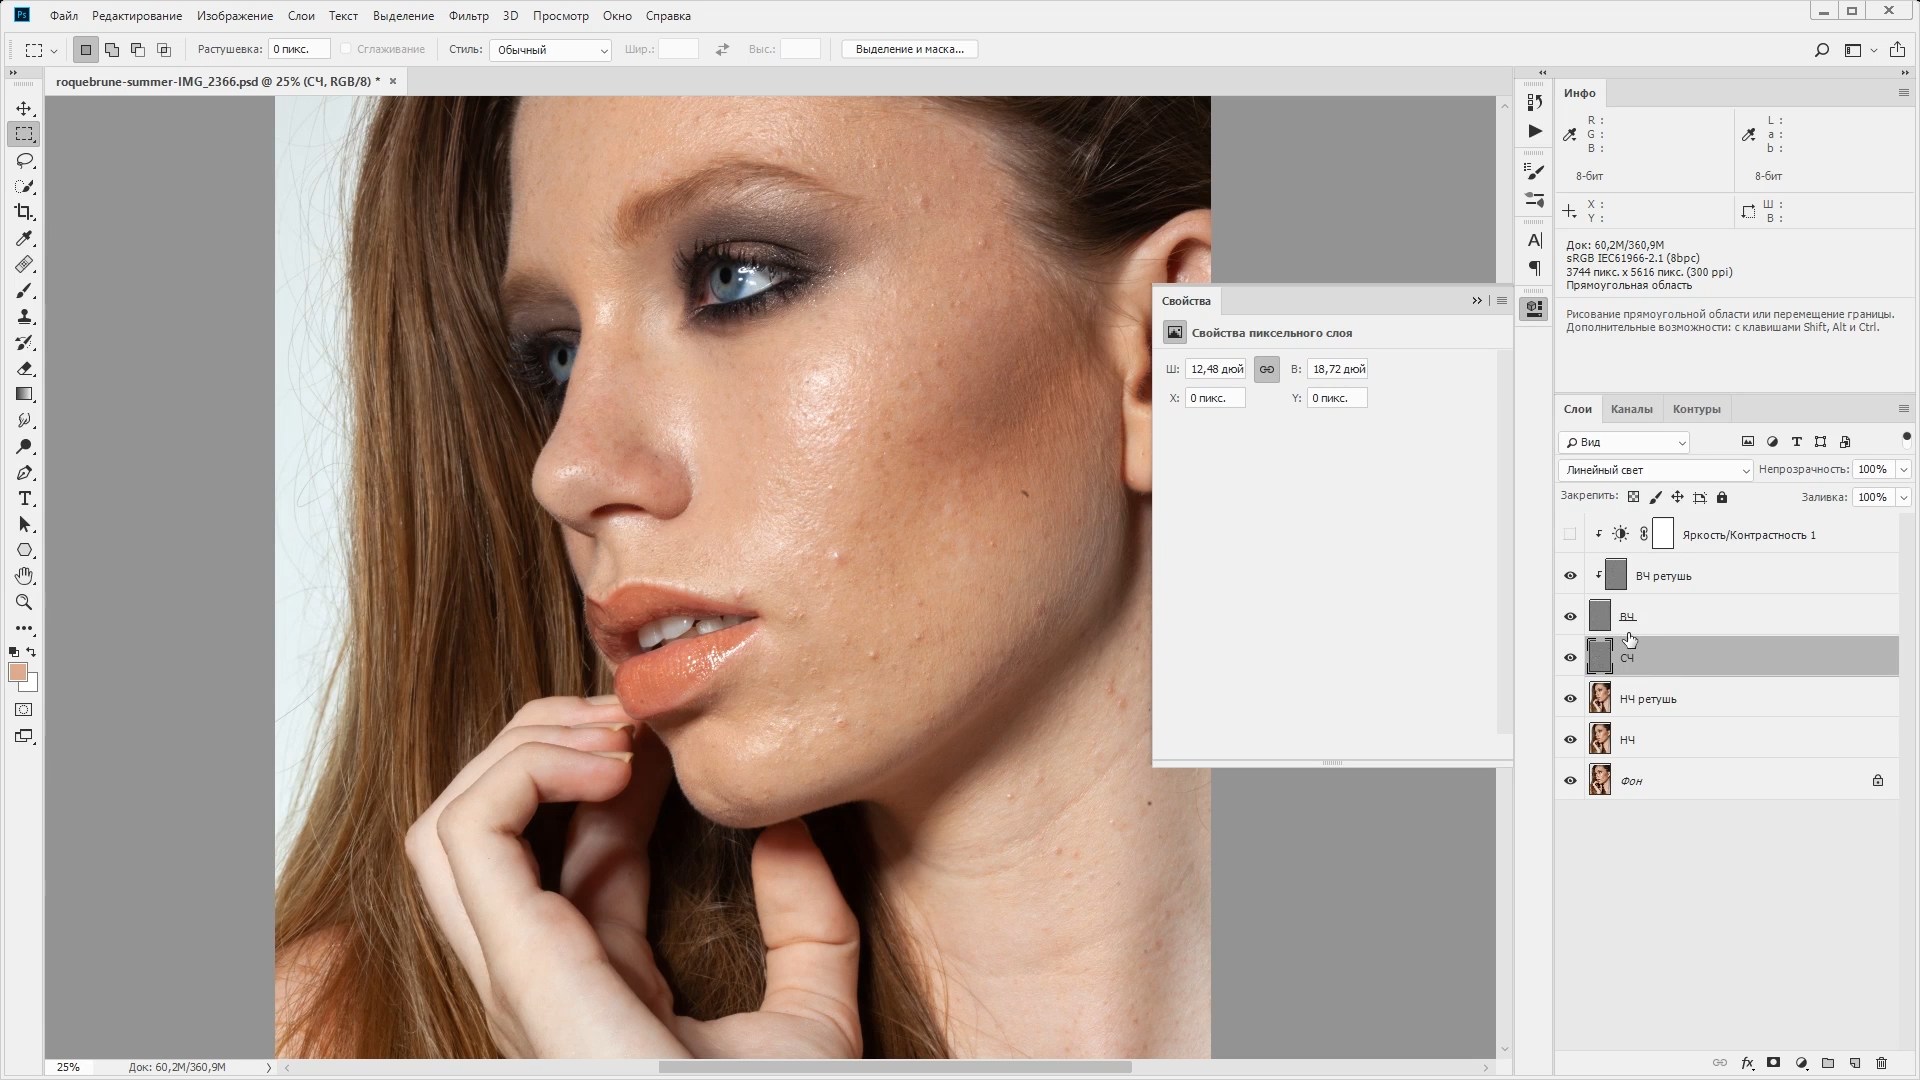Select the Quick Selection tool
Viewport: 1920px width, 1080px height.
click(x=24, y=186)
